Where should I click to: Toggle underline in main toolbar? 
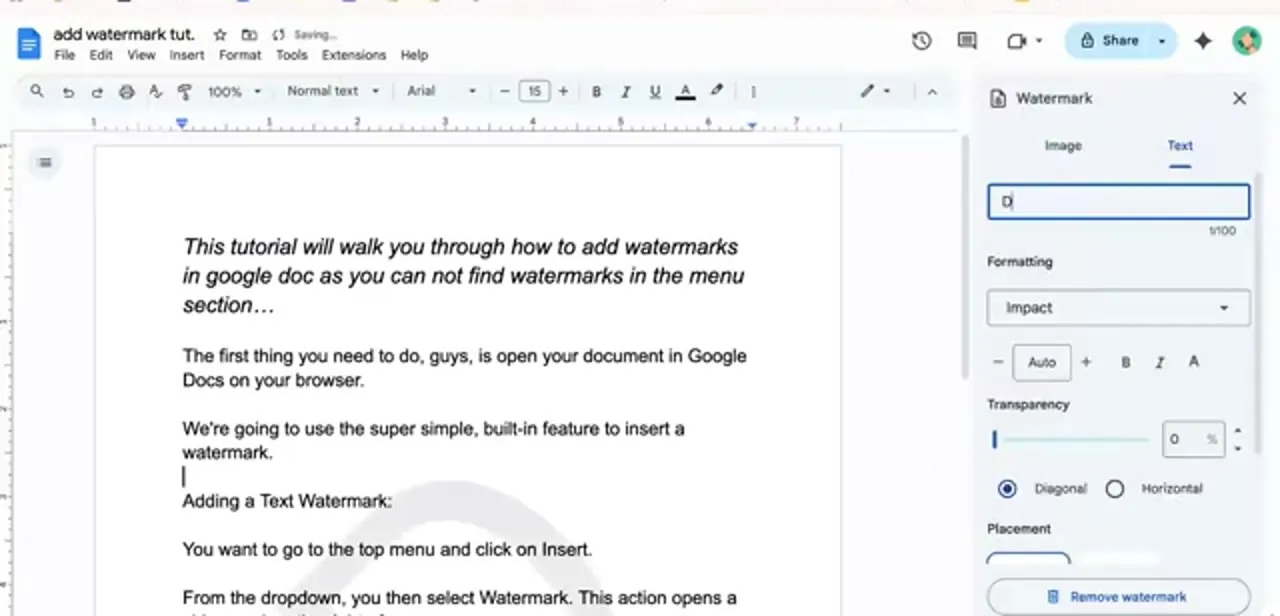click(655, 92)
